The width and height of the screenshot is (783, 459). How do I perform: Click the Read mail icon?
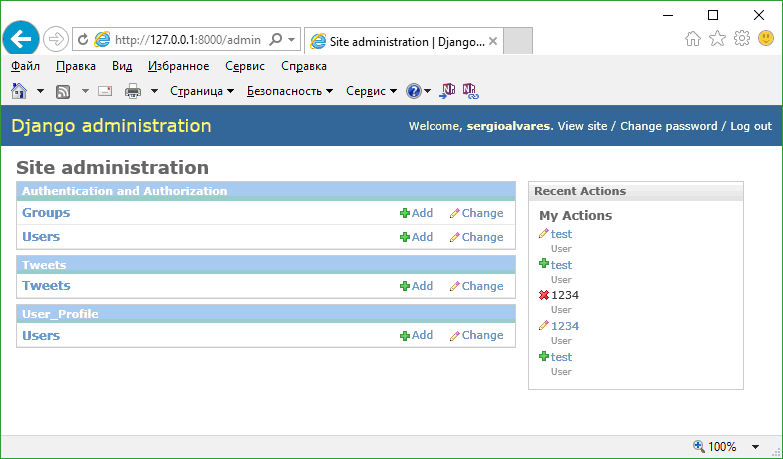pos(105,91)
